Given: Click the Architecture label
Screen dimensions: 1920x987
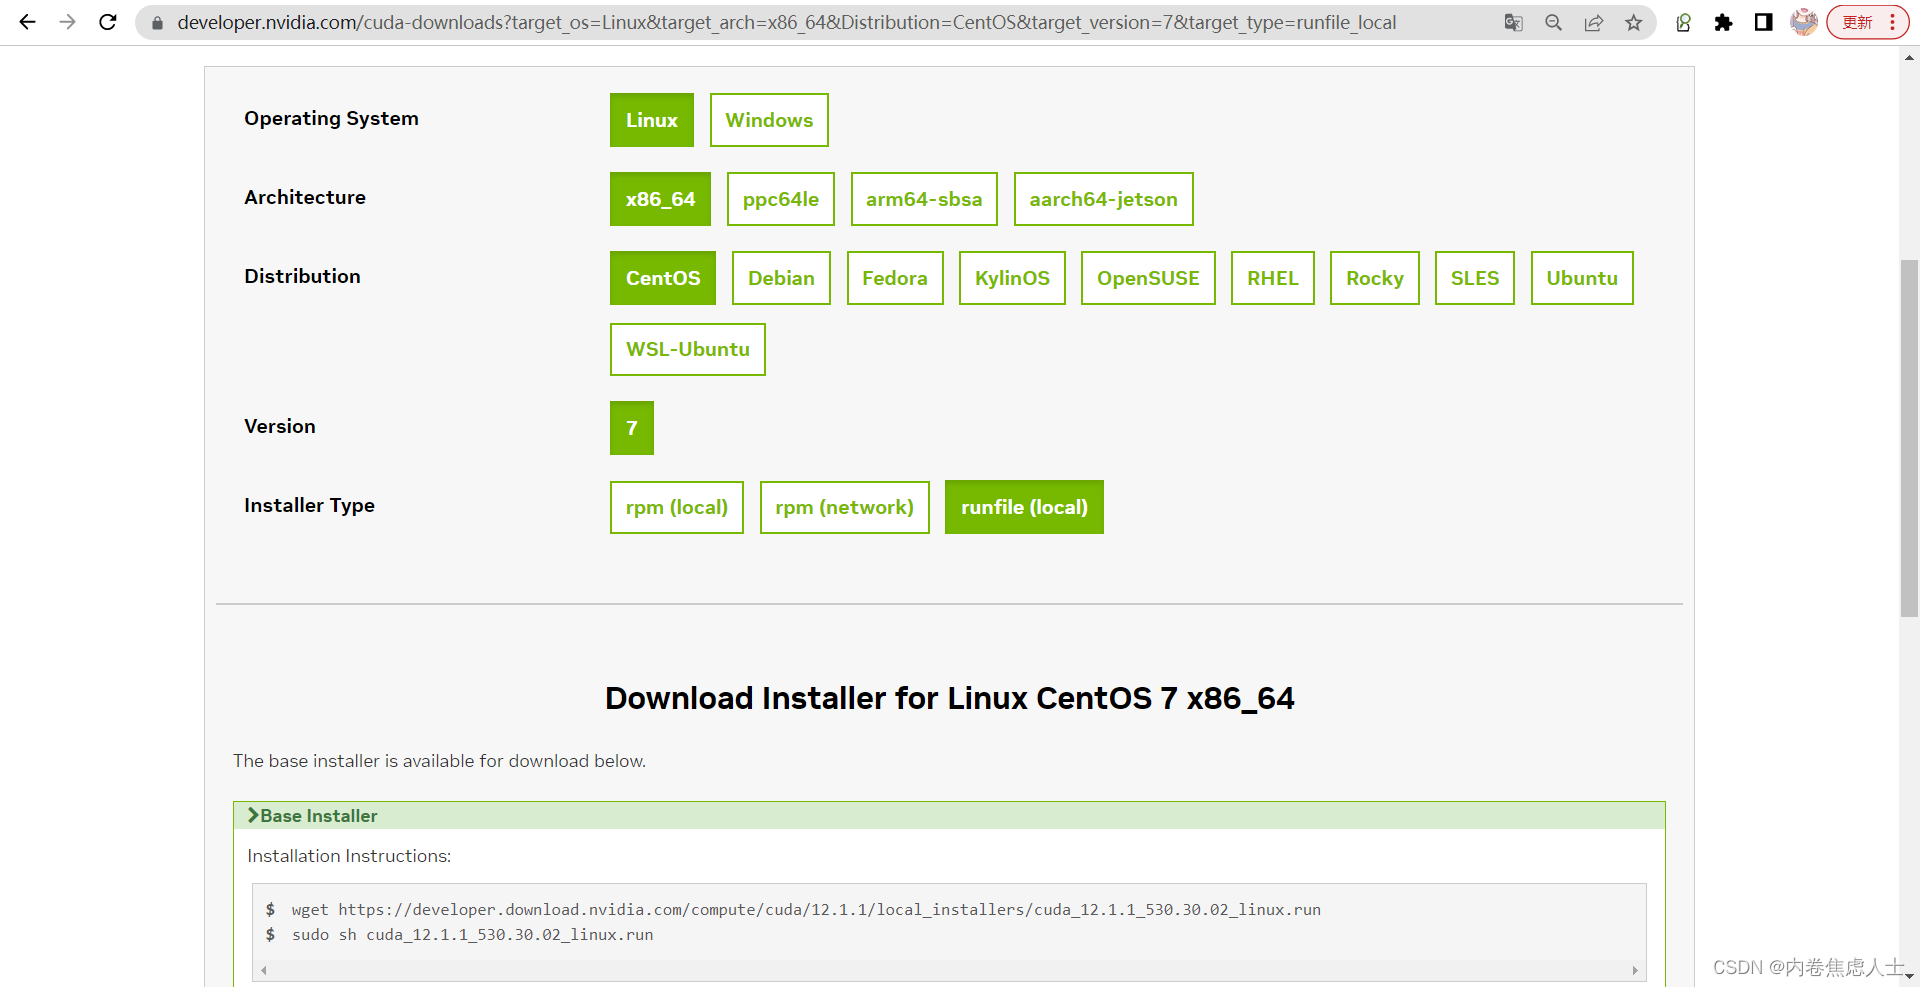Looking at the screenshot, I should pyautogui.click(x=305, y=197).
